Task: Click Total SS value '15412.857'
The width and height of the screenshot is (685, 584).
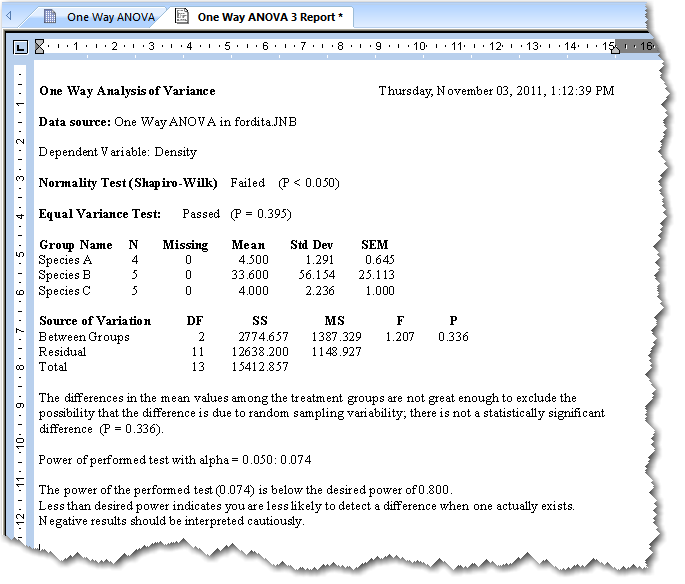Action: pyautogui.click(x=260, y=367)
